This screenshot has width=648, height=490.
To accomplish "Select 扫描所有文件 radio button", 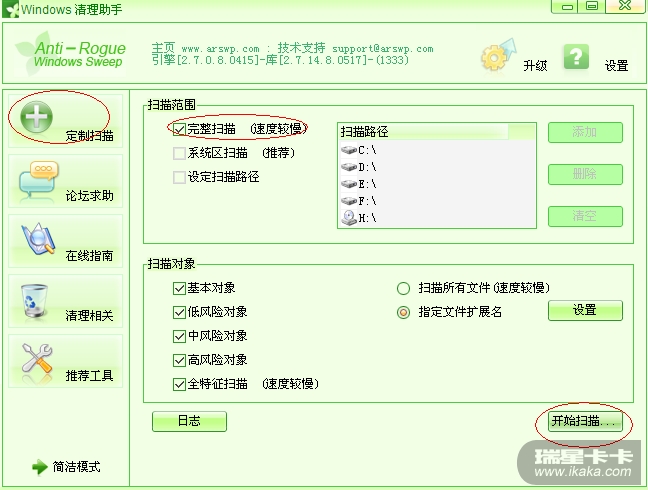I will tap(403, 288).
